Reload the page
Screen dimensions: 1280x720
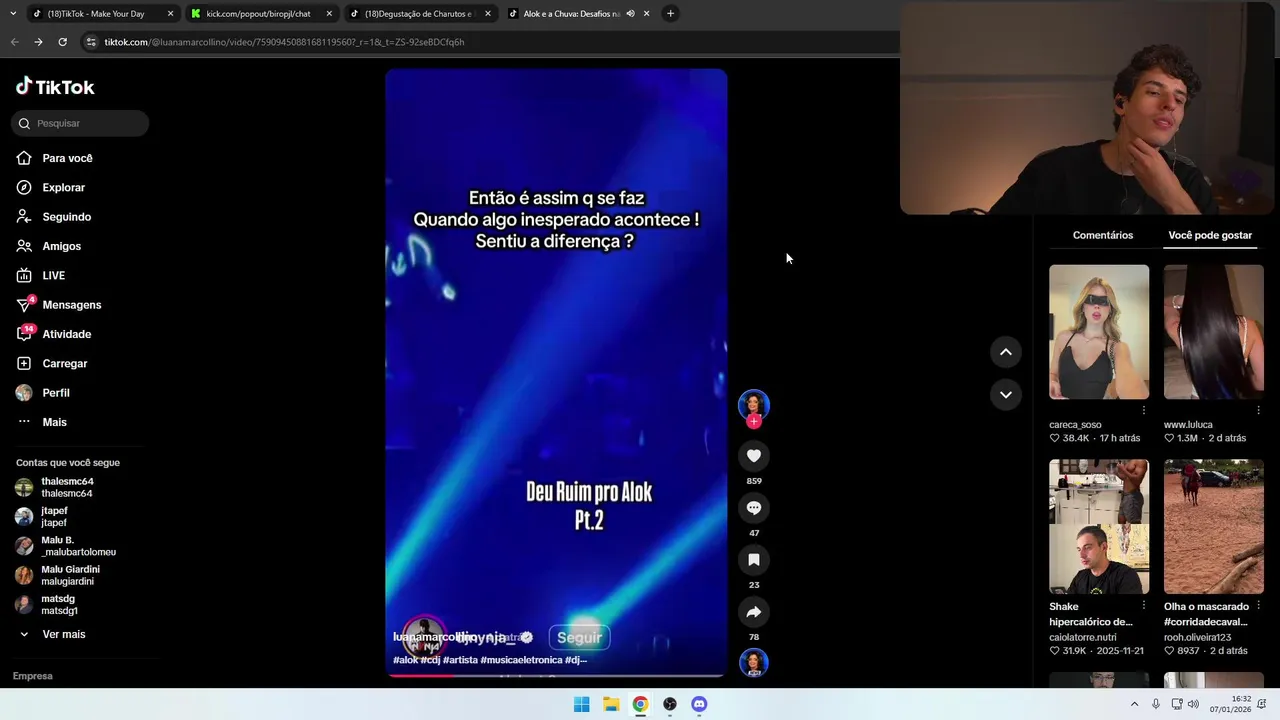pyautogui.click(x=62, y=42)
